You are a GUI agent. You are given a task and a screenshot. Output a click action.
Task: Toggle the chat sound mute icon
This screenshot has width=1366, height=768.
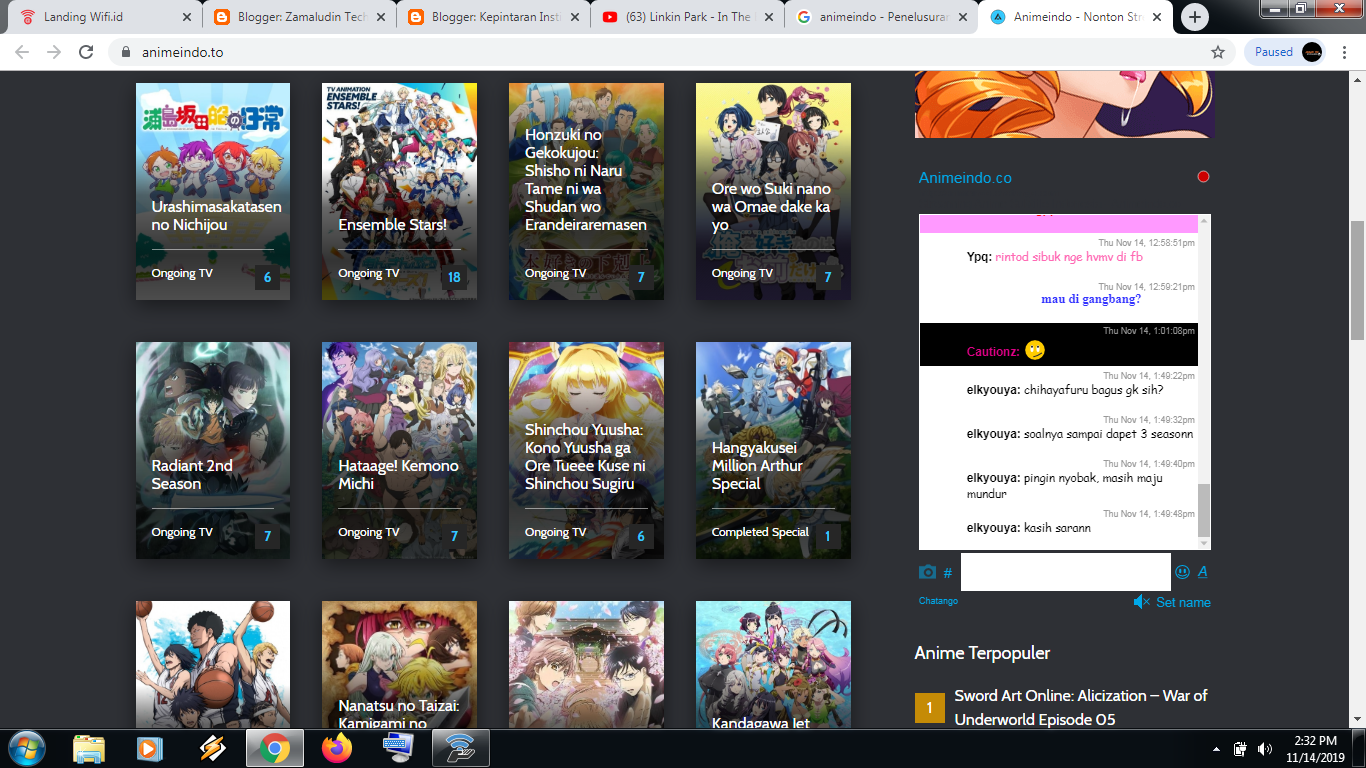click(1142, 602)
